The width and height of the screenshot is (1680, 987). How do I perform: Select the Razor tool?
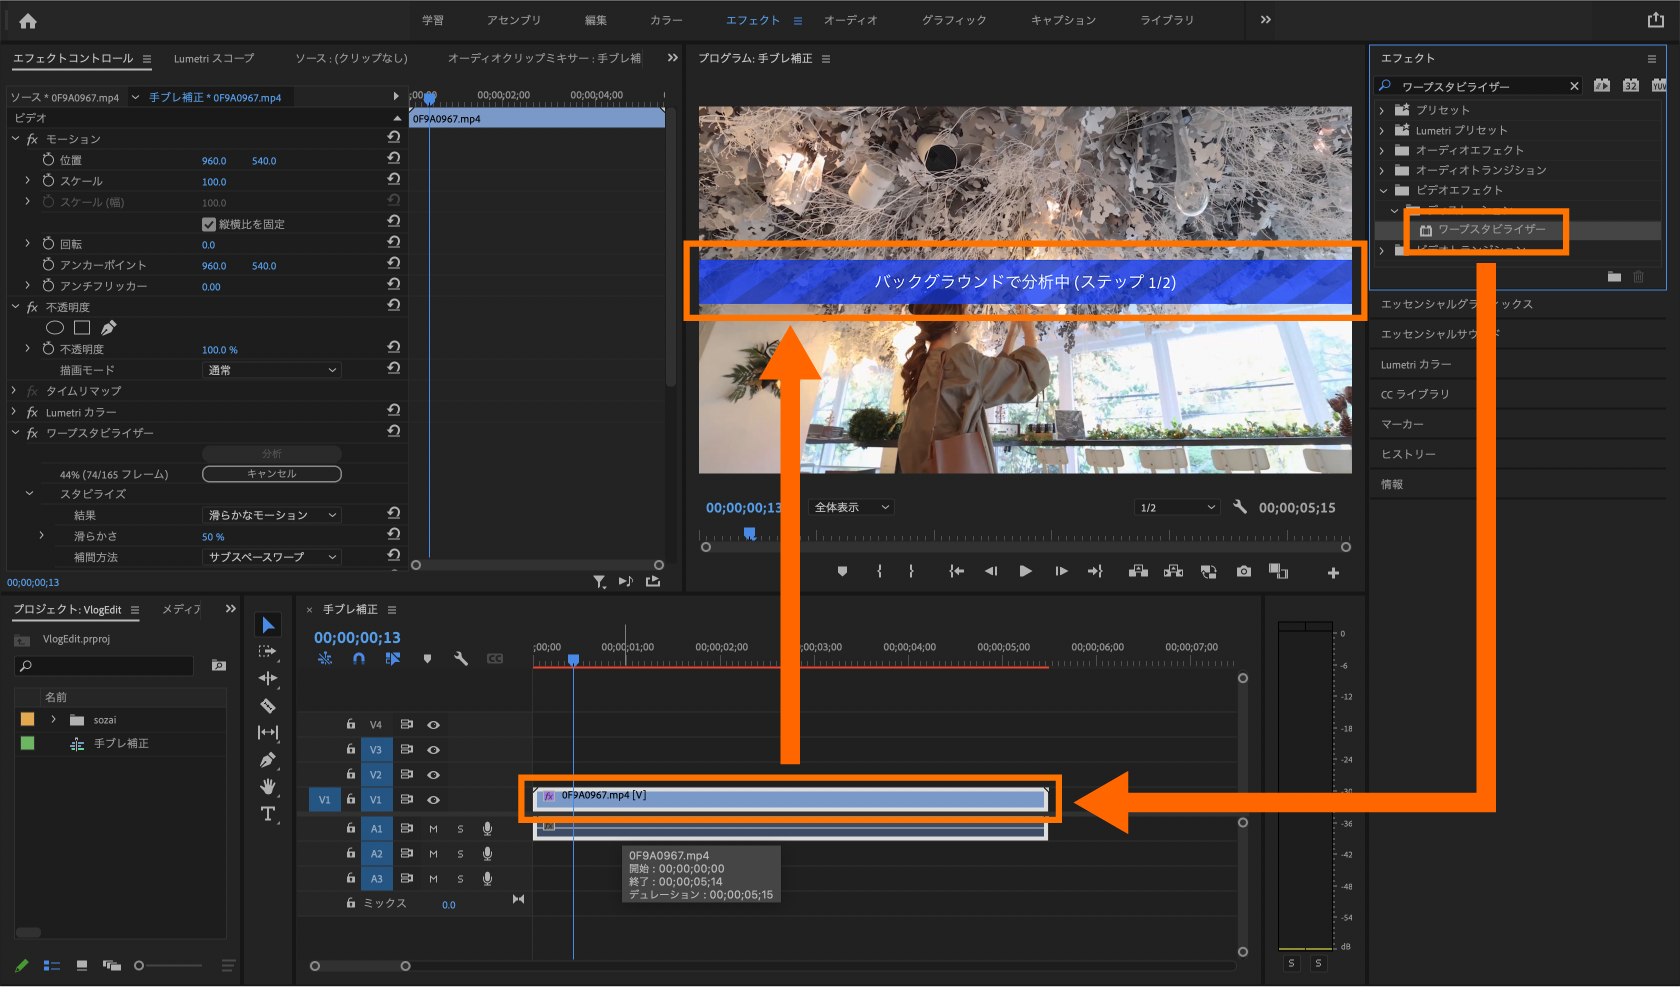pos(268,706)
